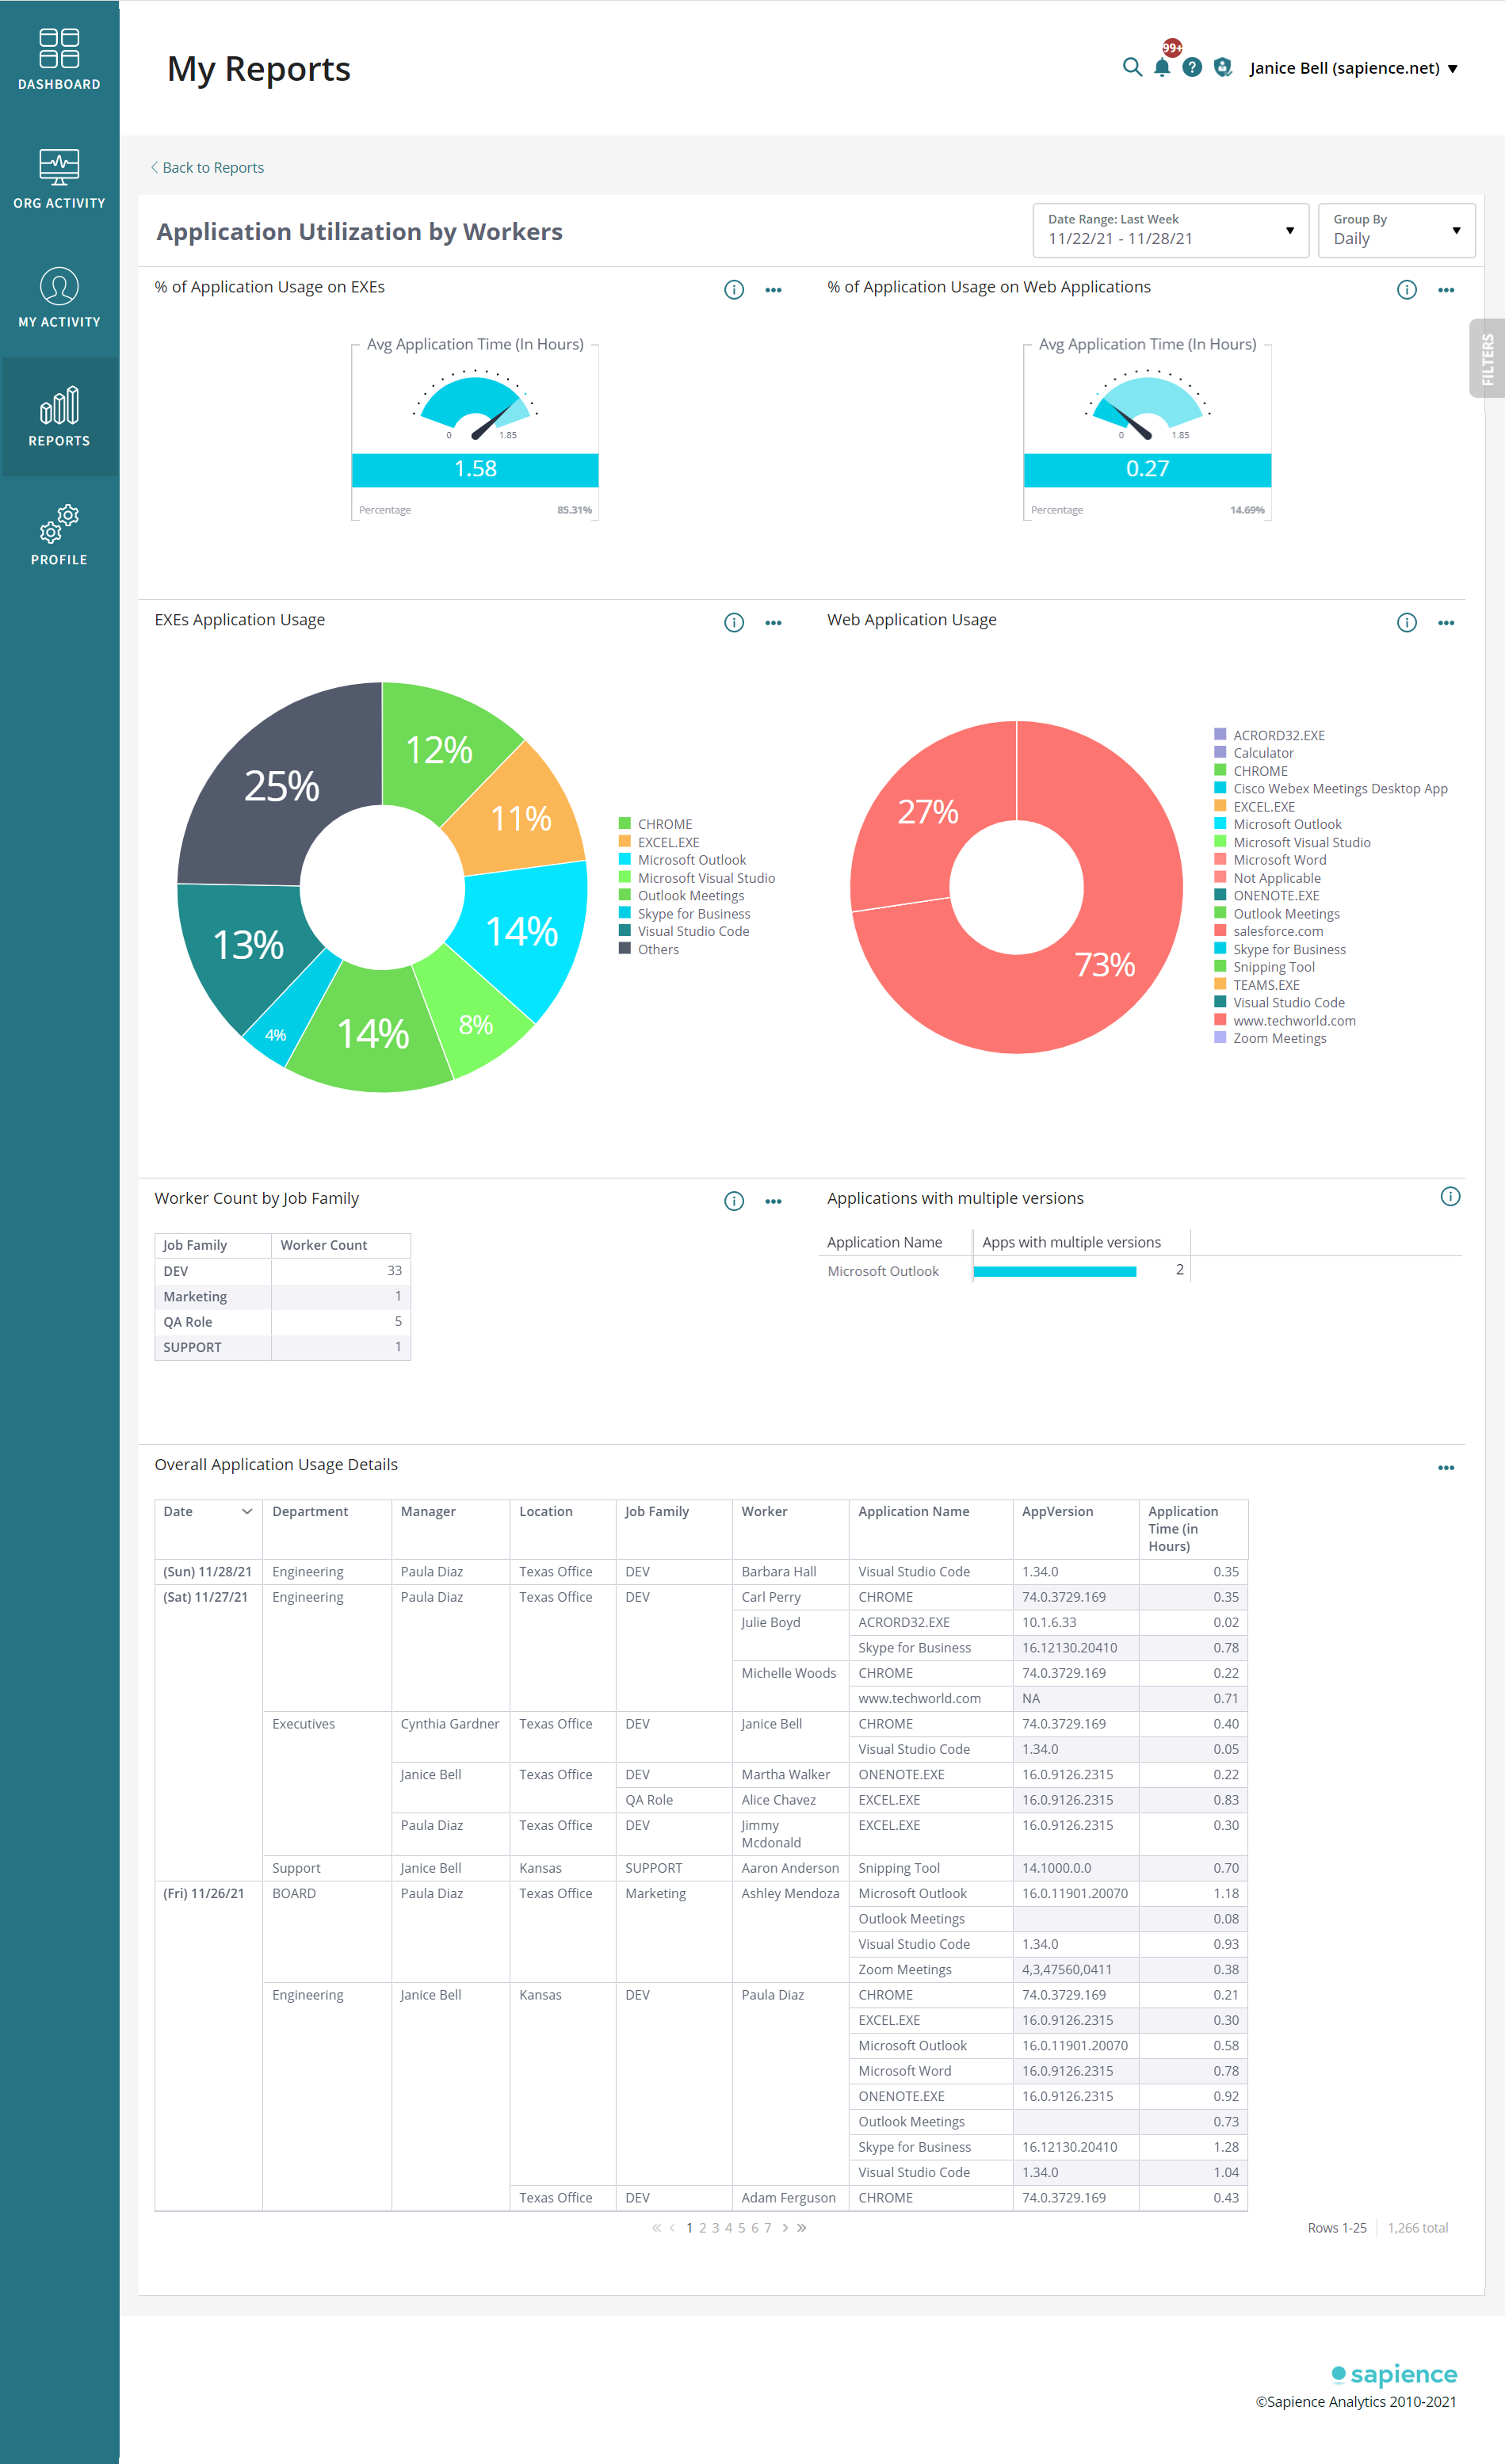Go to results page 2
The width and height of the screenshot is (1505, 2464).
coord(703,2228)
